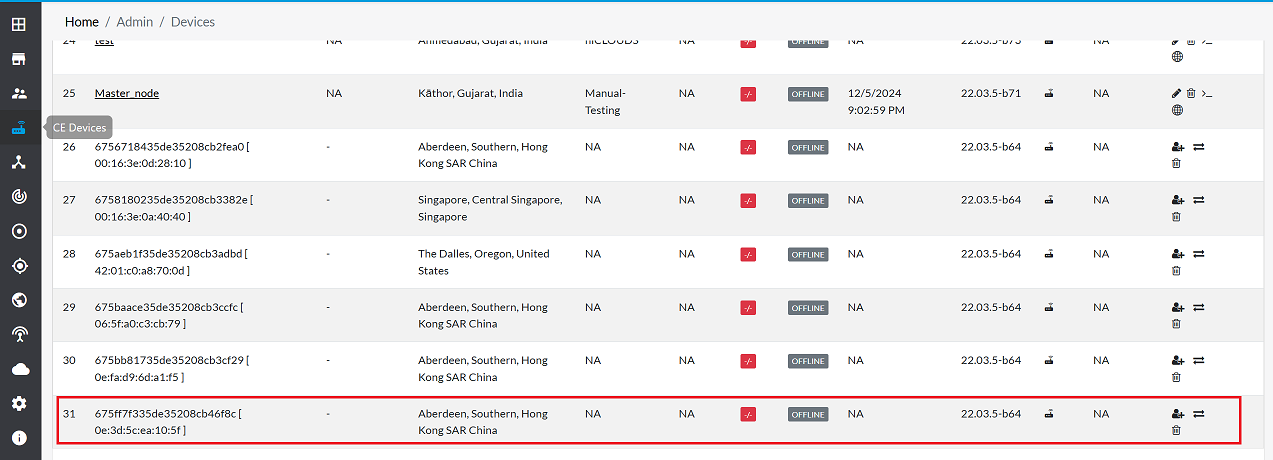Open terminal console for Master_node
Image resolution: width=1273 pixels, height=460 pixels.
click(x=1207, y=93)
